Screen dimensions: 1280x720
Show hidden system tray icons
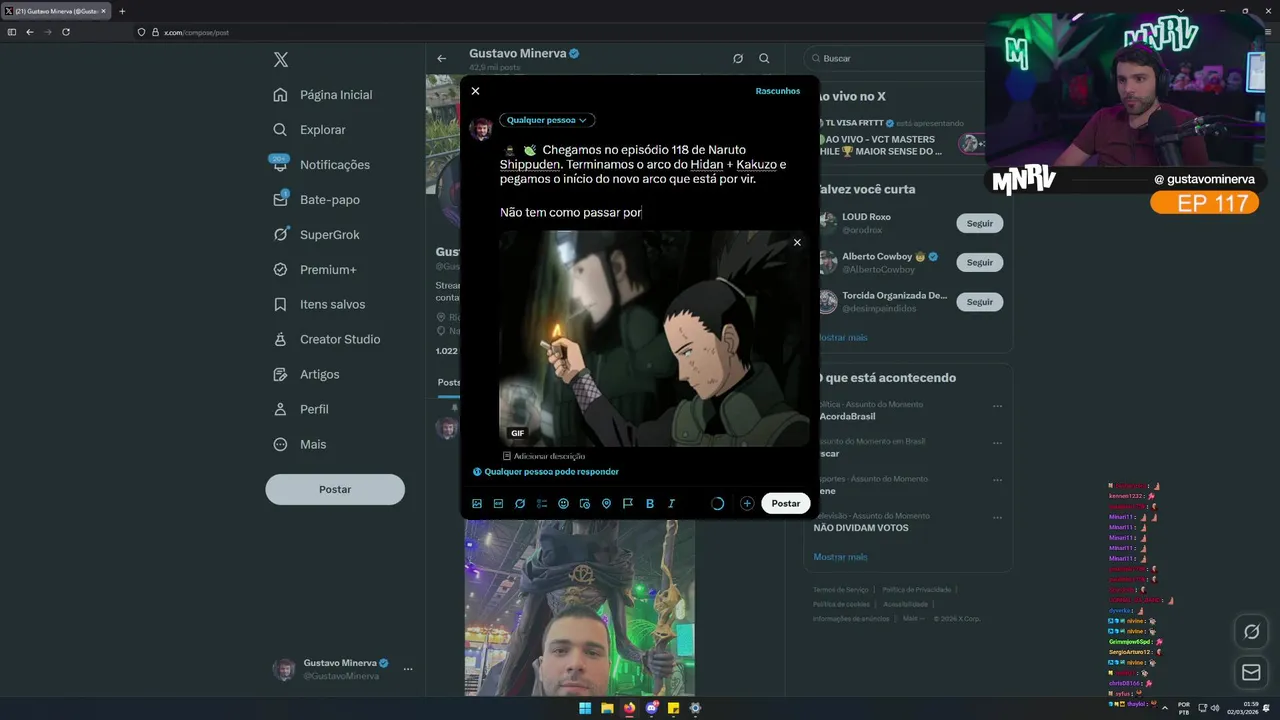[x=1165, y=708]
